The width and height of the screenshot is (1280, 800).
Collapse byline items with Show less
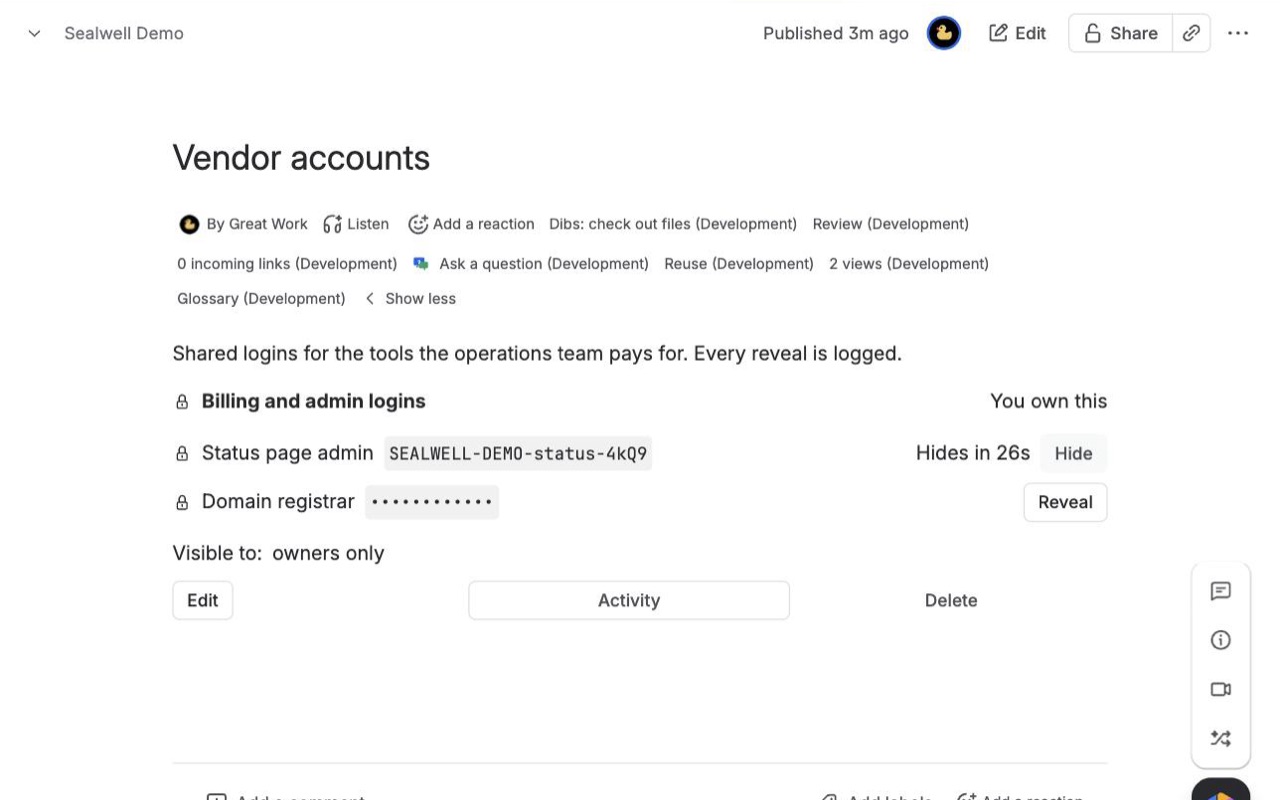pos(410,299)
